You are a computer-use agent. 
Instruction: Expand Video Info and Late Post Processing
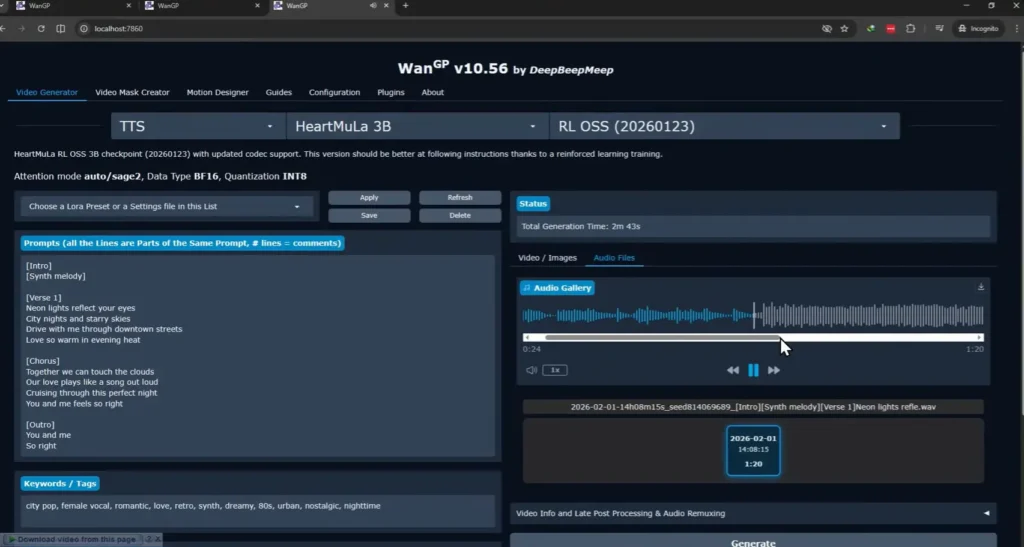[x=752, y=513]
